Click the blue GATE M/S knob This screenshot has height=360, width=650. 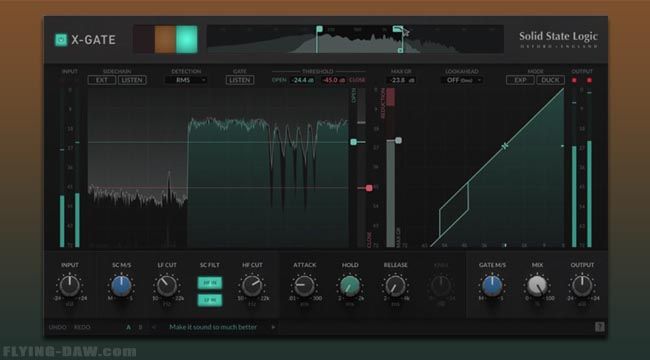(492, 286)
